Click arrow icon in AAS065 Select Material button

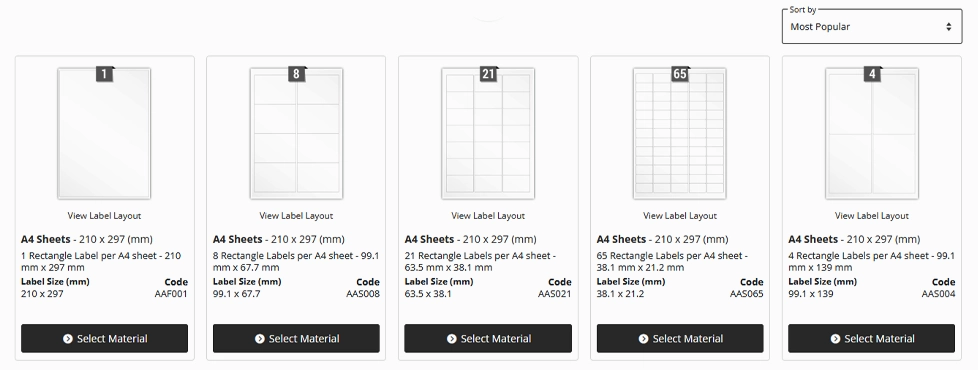pos(643,339)
